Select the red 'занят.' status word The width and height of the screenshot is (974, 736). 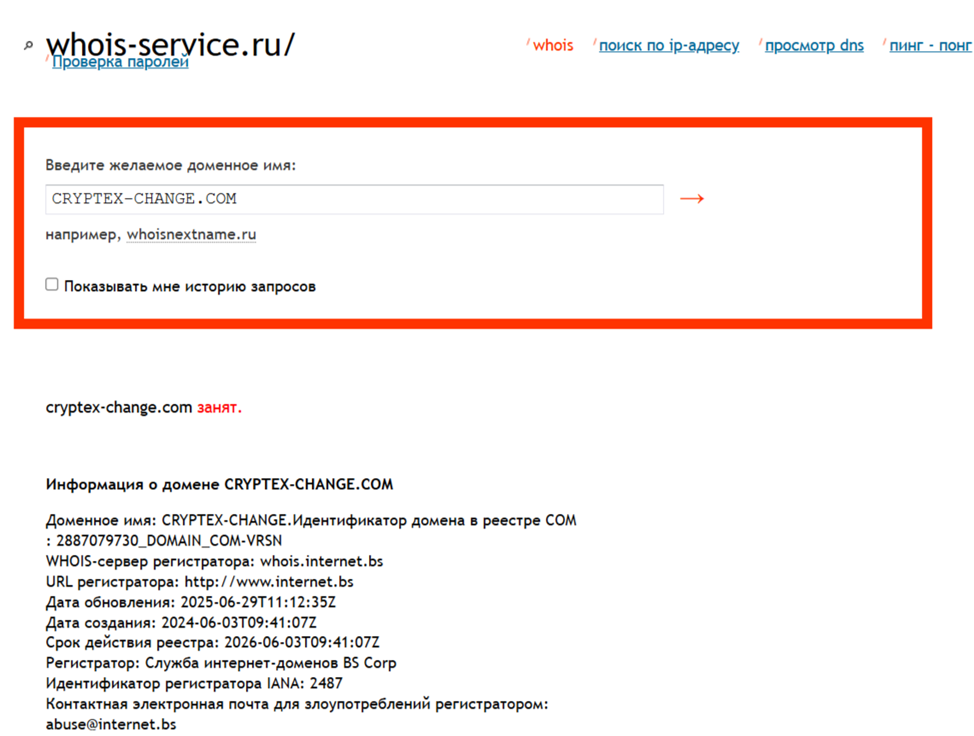point(219,407)
